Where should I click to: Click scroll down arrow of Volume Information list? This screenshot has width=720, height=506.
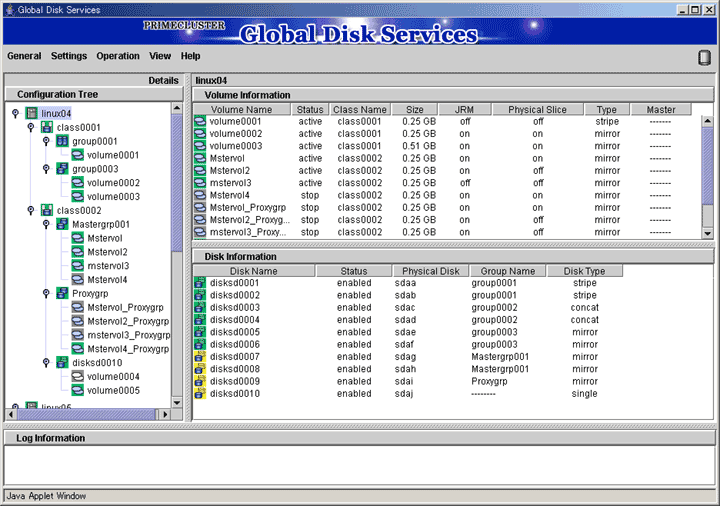click(707, 233)
